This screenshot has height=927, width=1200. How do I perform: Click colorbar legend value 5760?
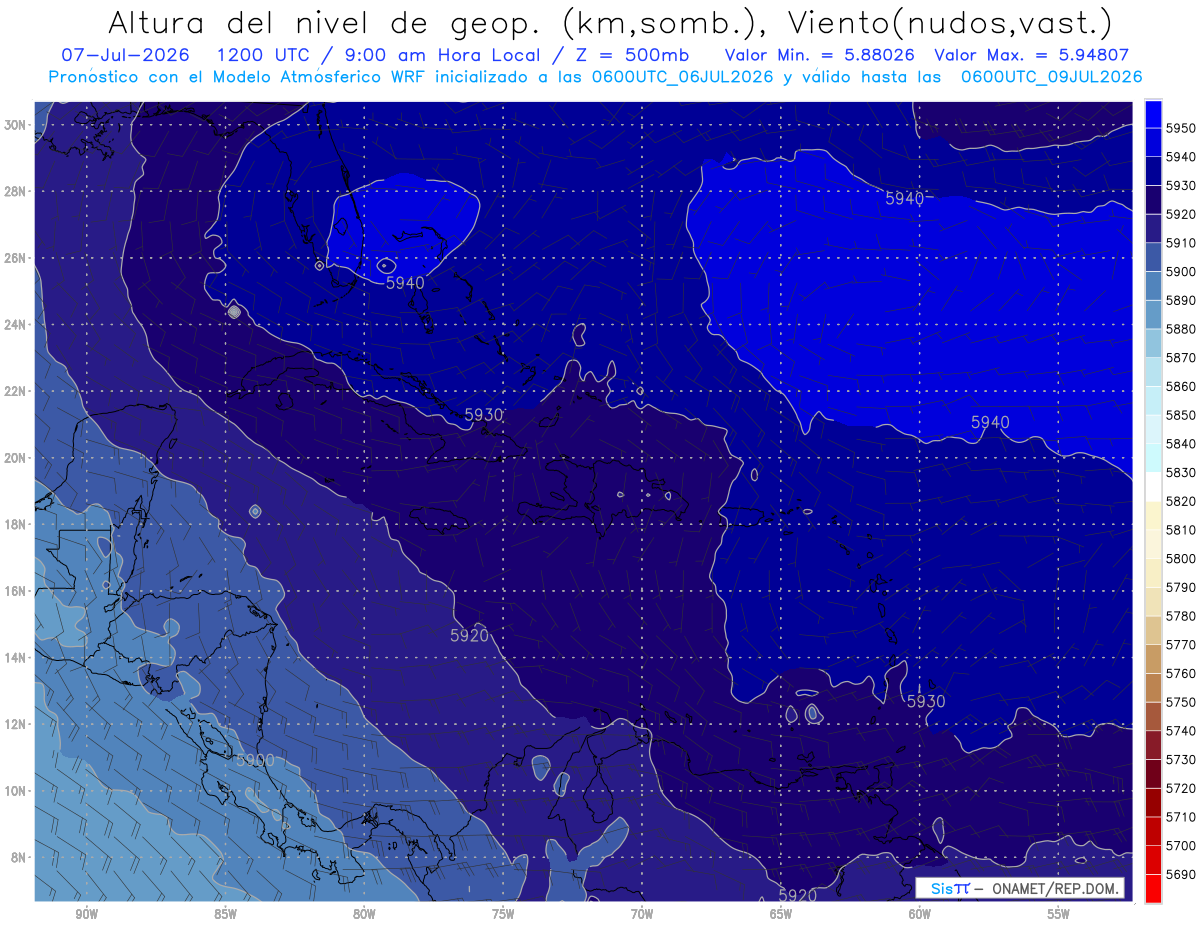1181,673
